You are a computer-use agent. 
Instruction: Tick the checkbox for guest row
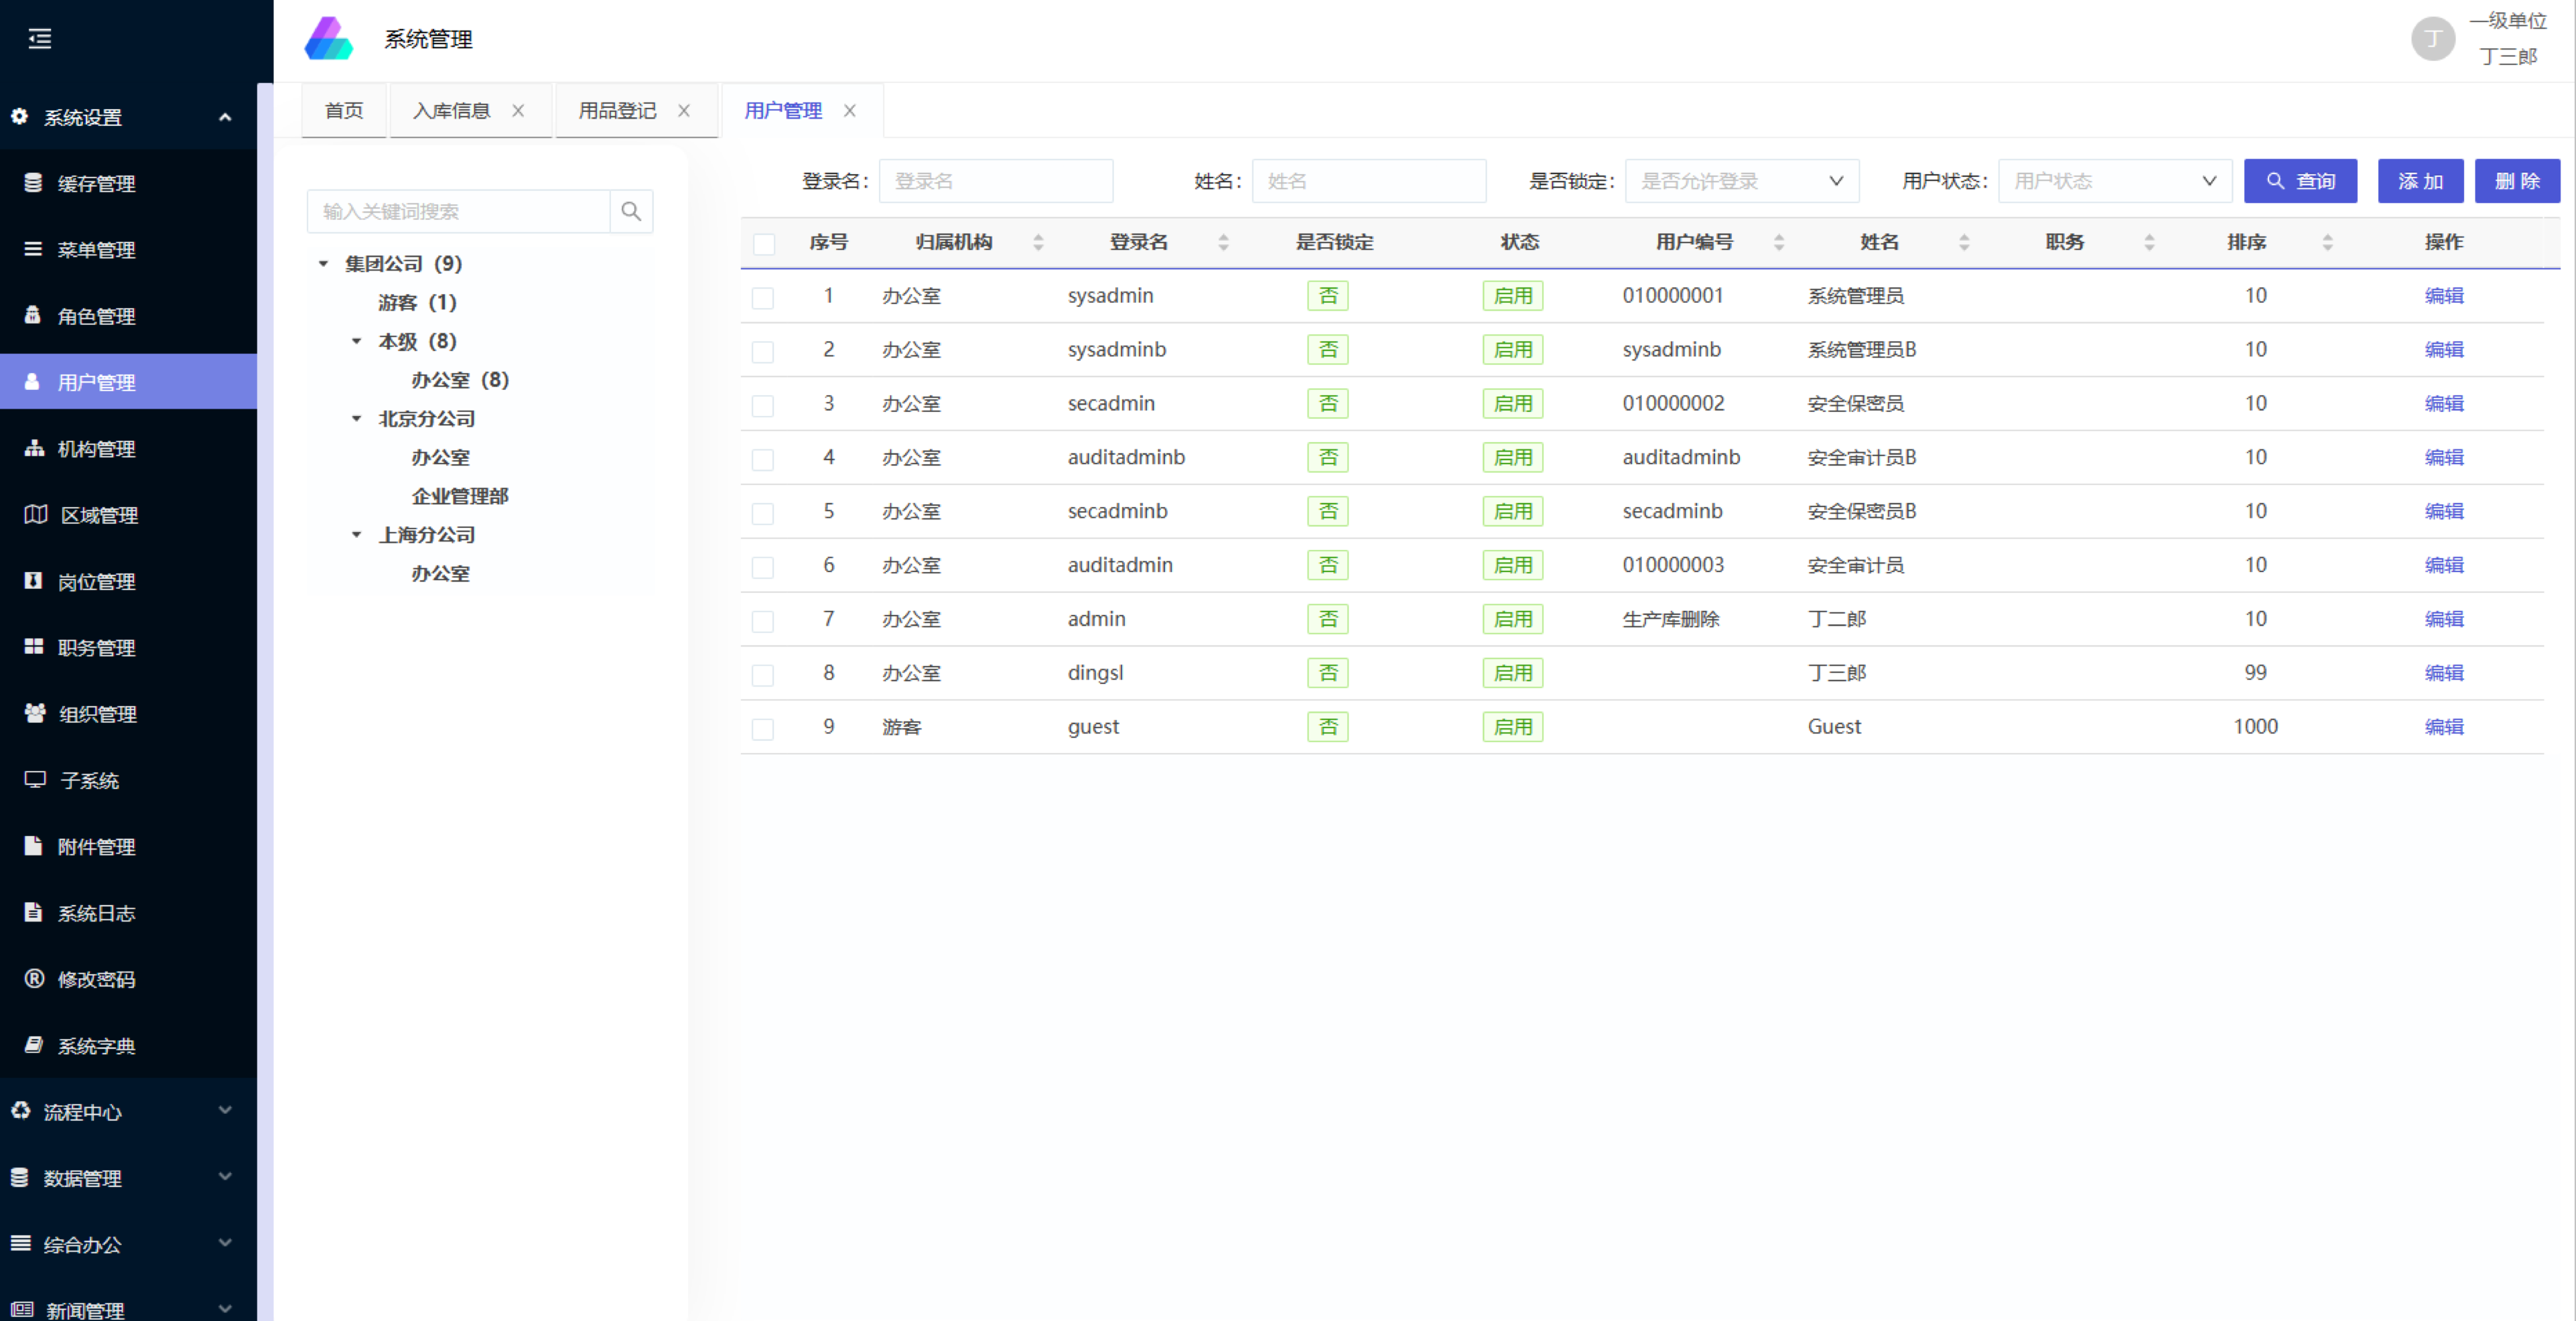pyautogui.click(x=763, y=728)
